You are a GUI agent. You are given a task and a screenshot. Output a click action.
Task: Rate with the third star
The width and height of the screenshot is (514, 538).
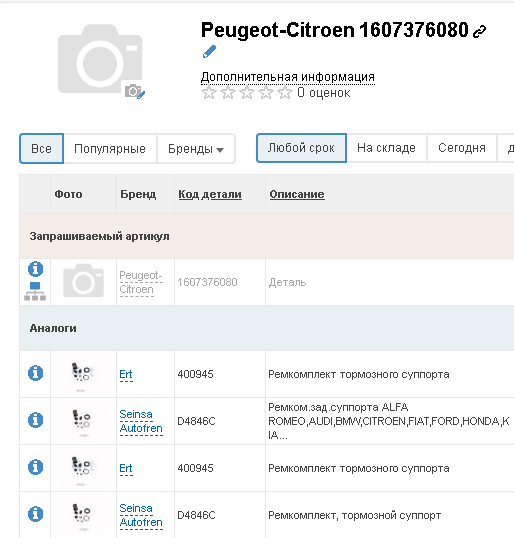pyautogui.click(x=247, y=93)
